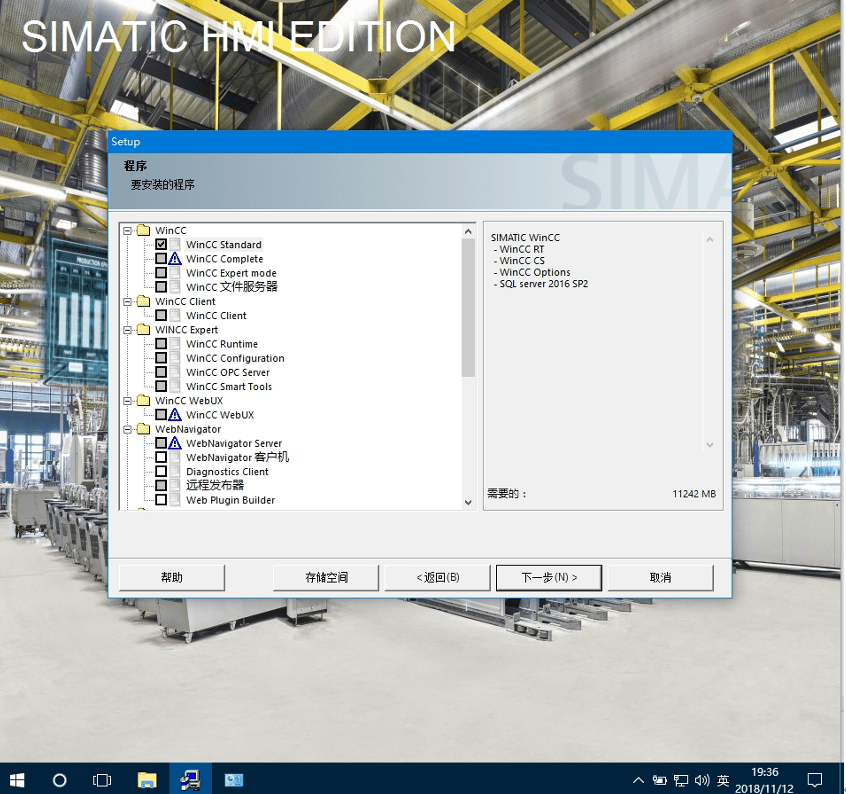The image size is (846, 794).
Task: Check the WebNavigator 客户机 checkbox
Action: pyautogui.click(x=161, y=457)
